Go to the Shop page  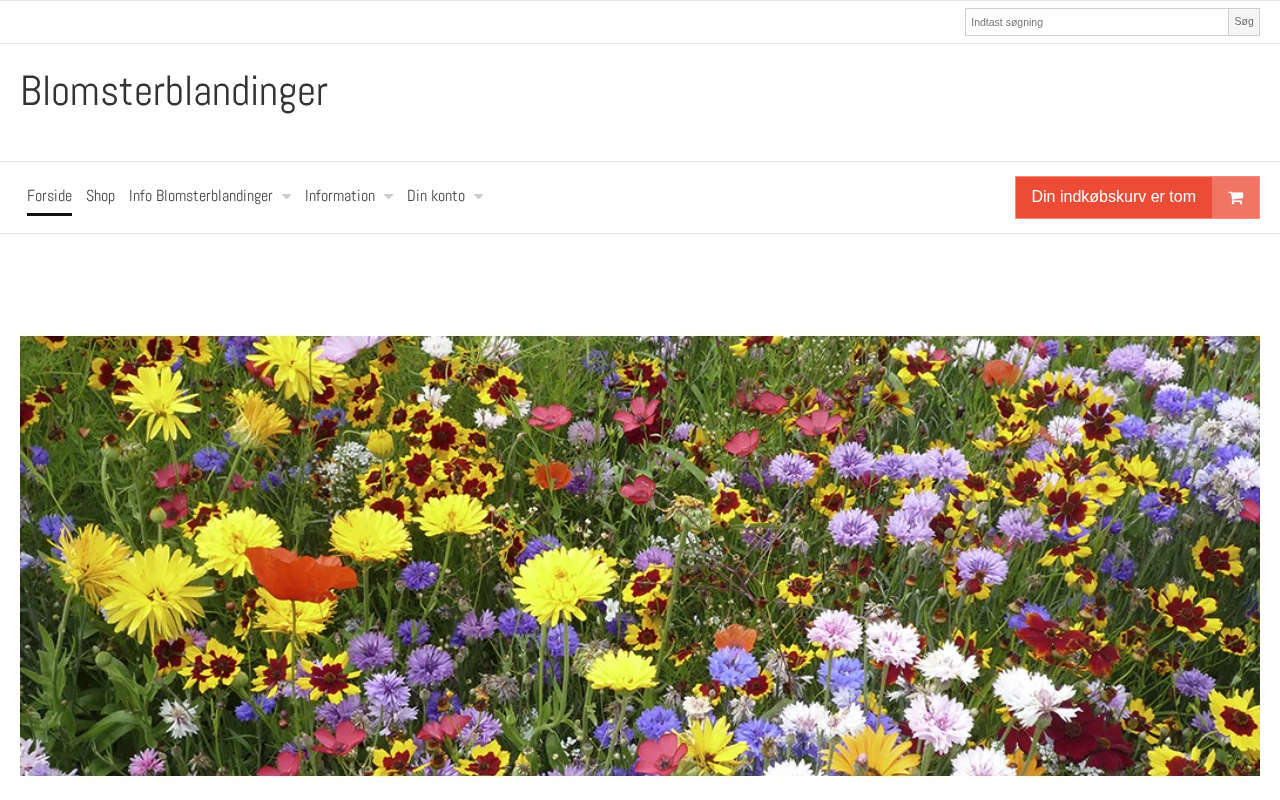[x=100, y=196]
